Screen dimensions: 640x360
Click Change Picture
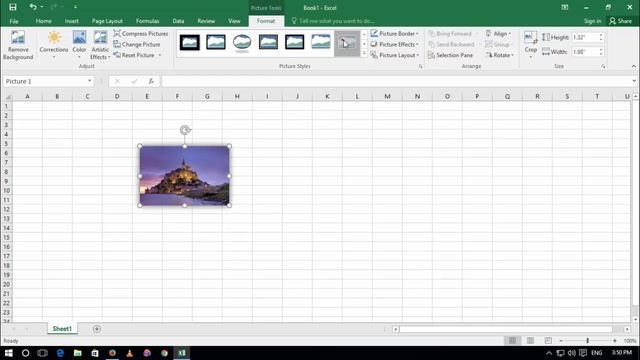pyautogui.click(x=137, y=44)
